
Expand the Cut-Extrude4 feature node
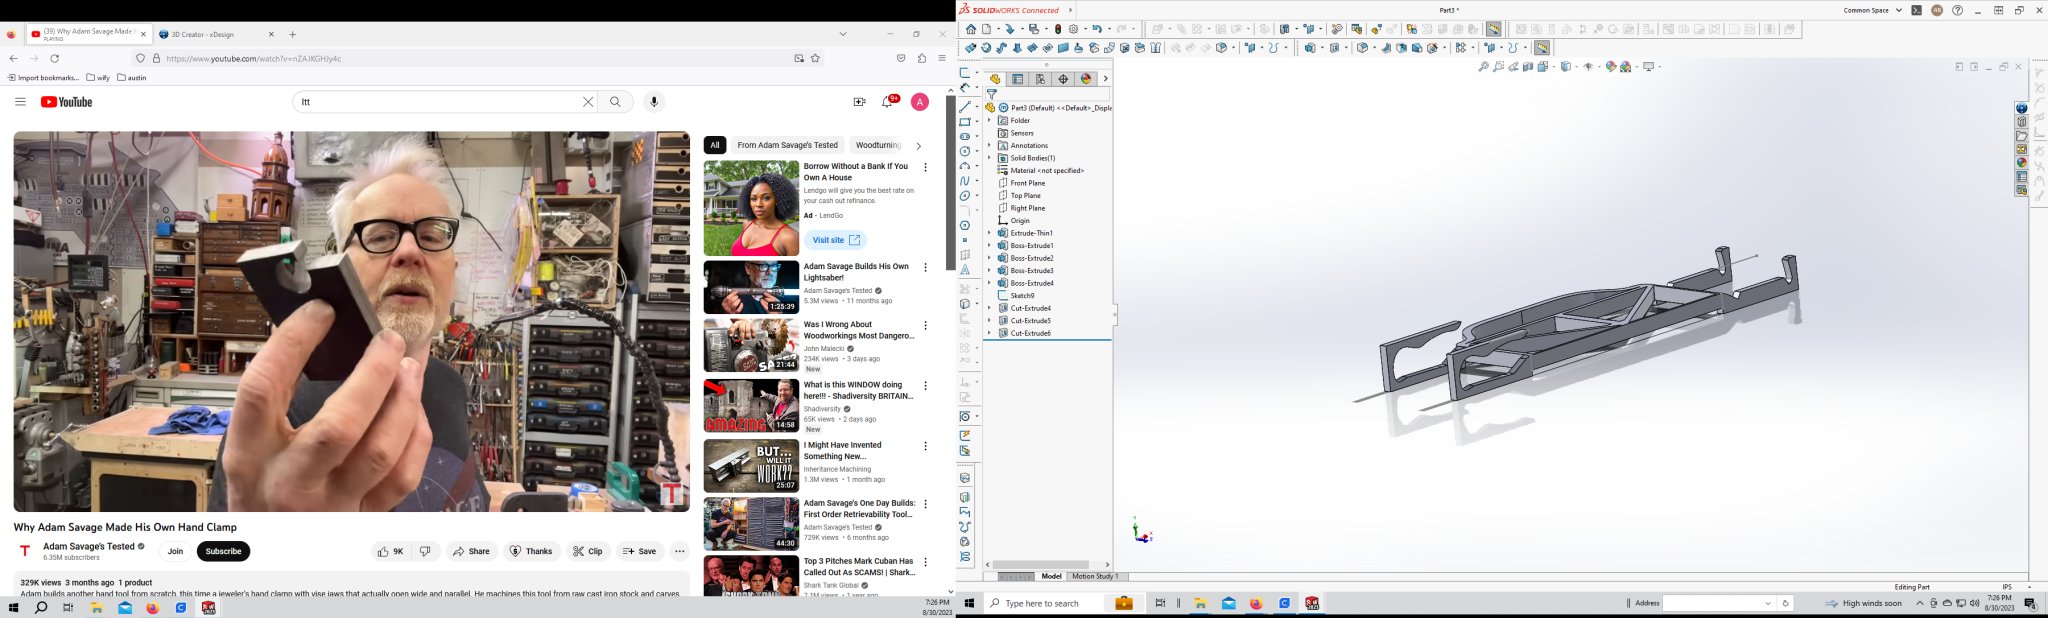[989, 308]
